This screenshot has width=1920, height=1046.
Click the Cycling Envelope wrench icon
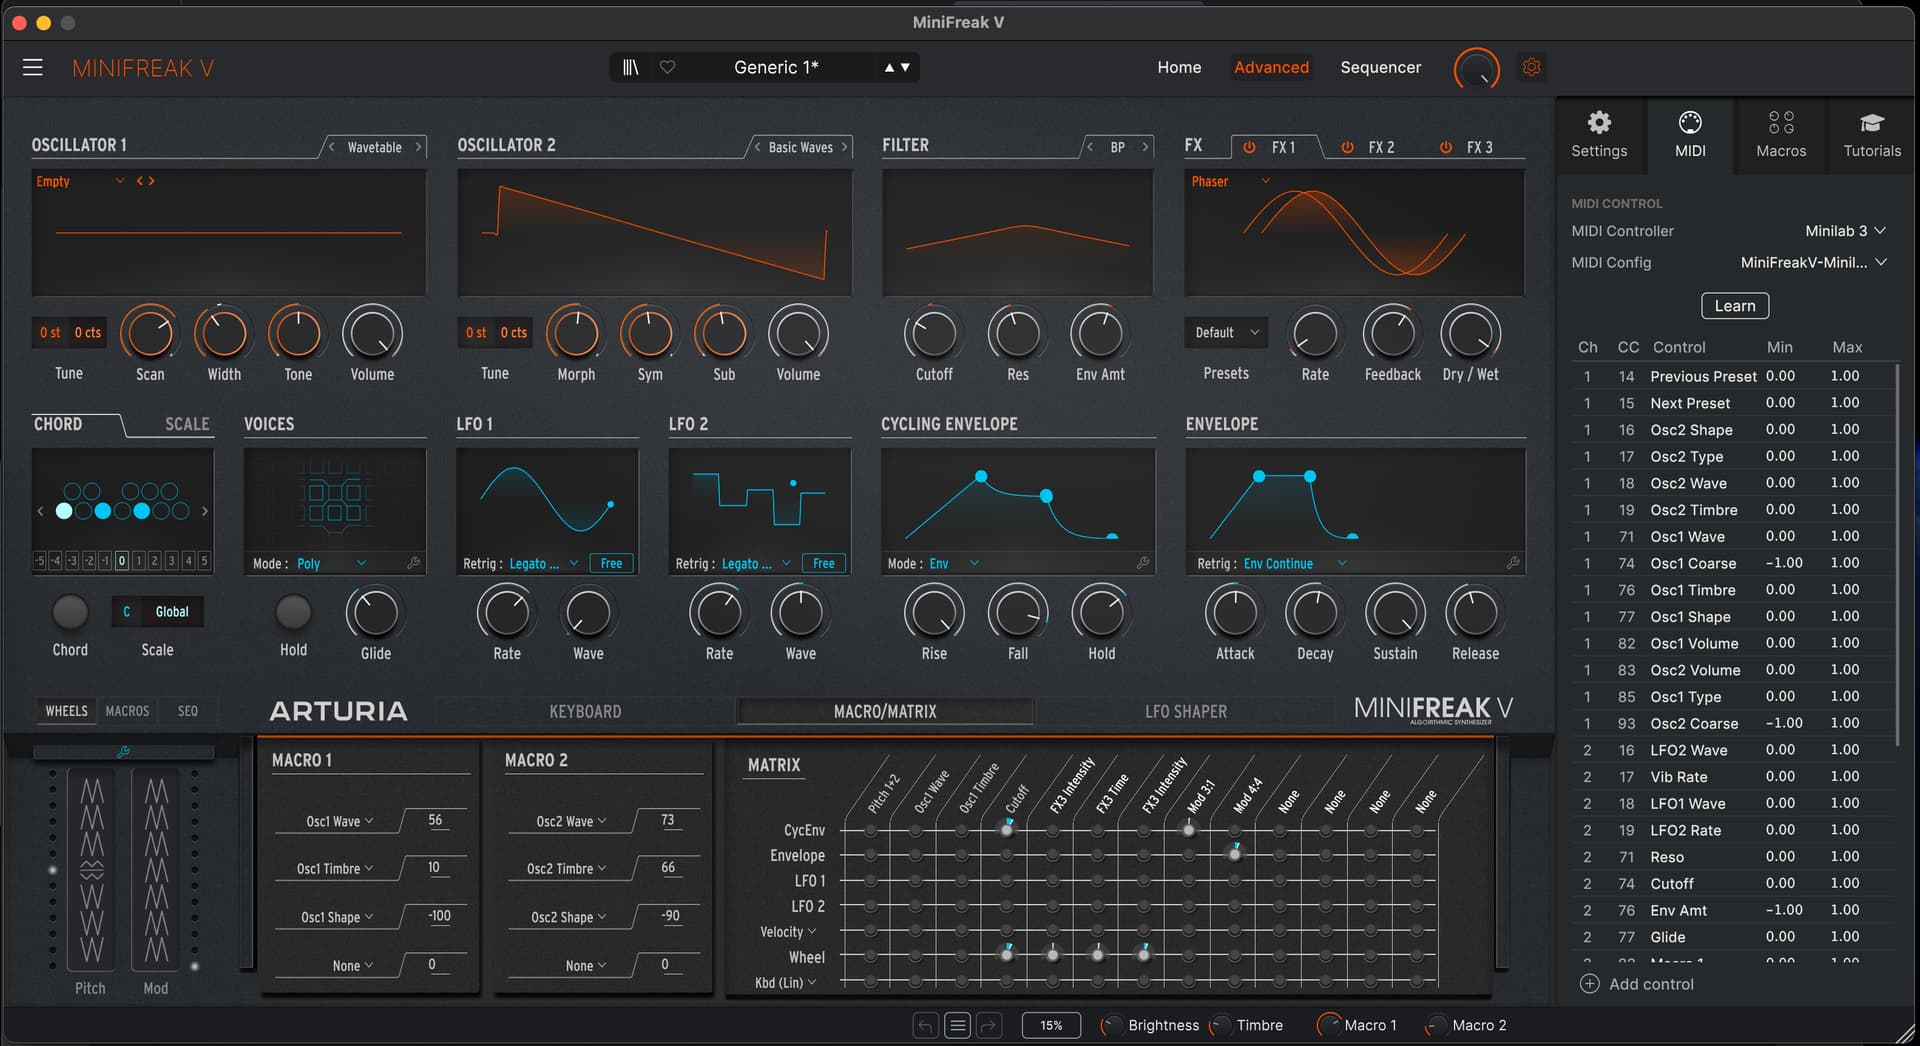point(1143,563)
